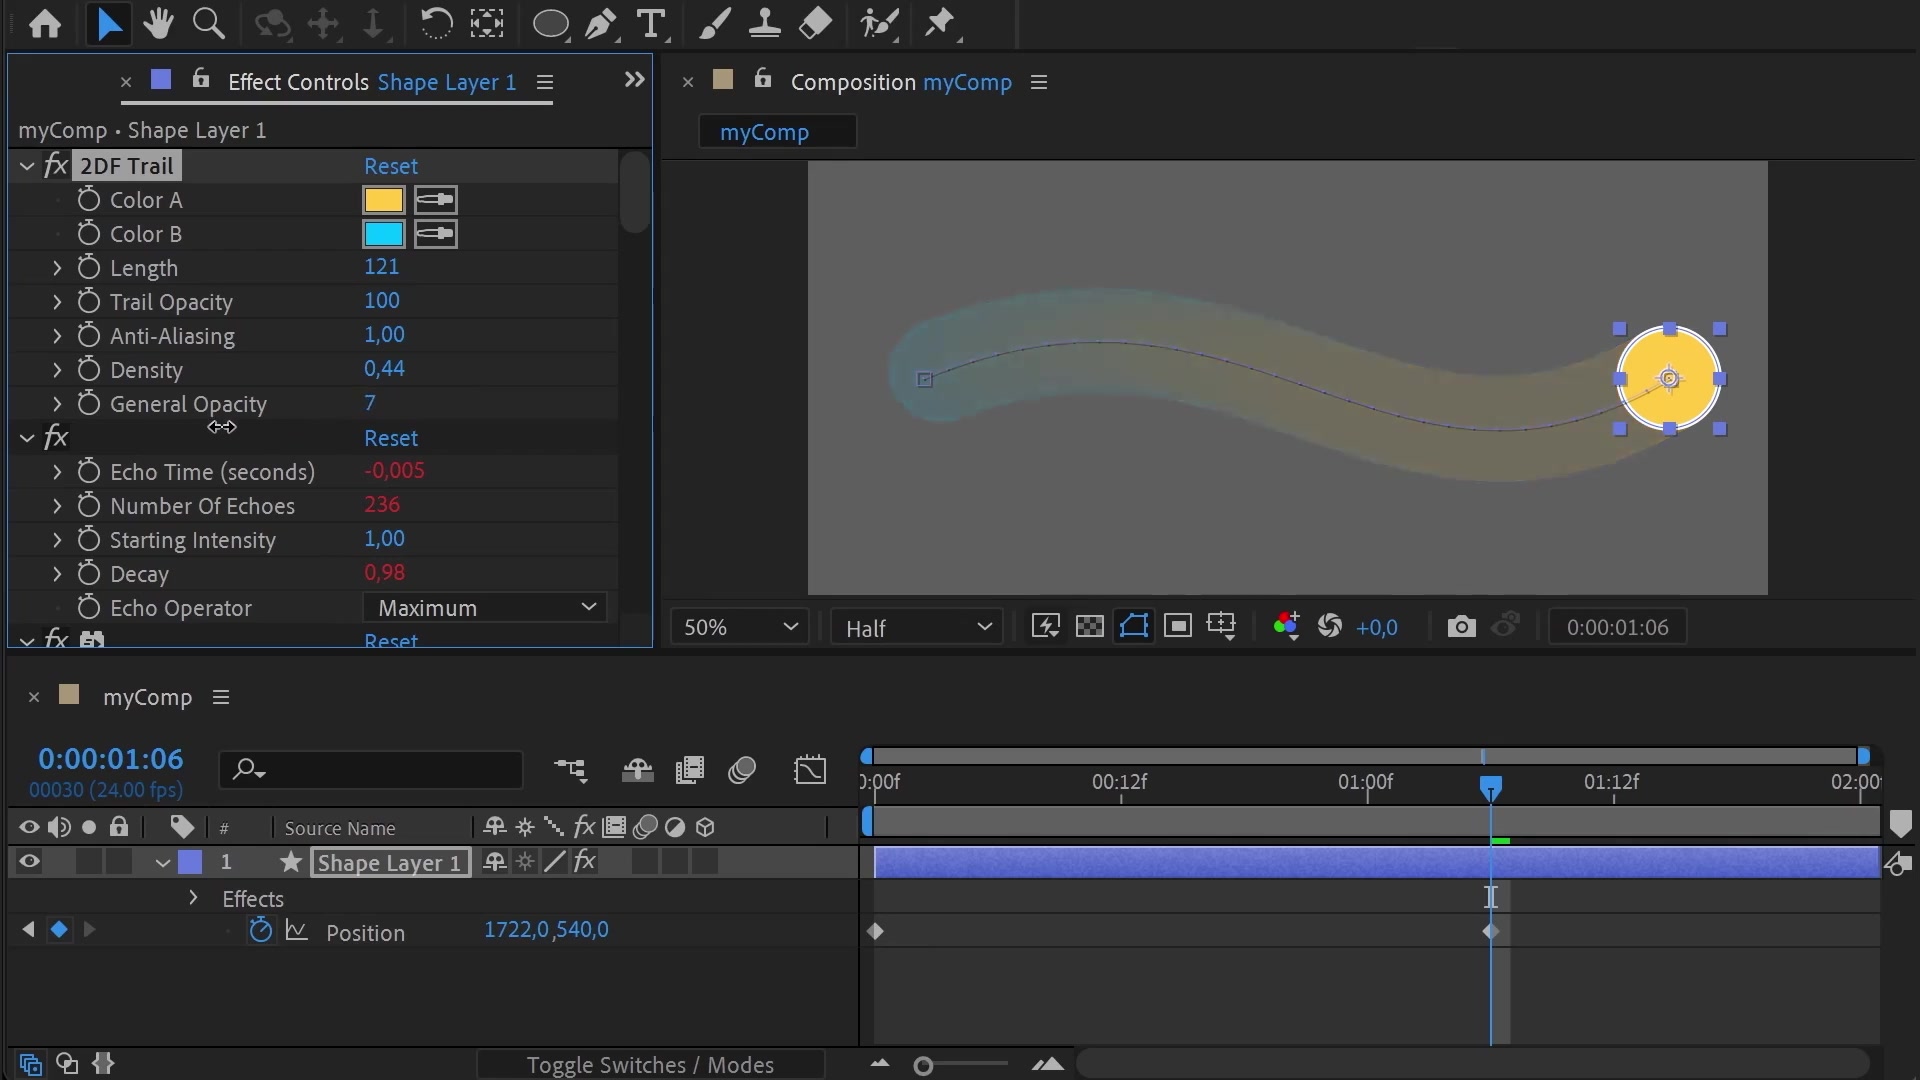Viewport: 1920px width, 1080px height.
Task: Open Color A yellow swatch
Action: 384,200
